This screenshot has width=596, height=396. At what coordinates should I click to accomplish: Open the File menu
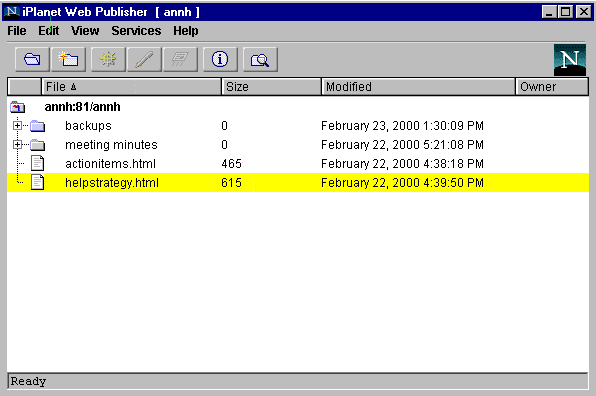[17, 31]
